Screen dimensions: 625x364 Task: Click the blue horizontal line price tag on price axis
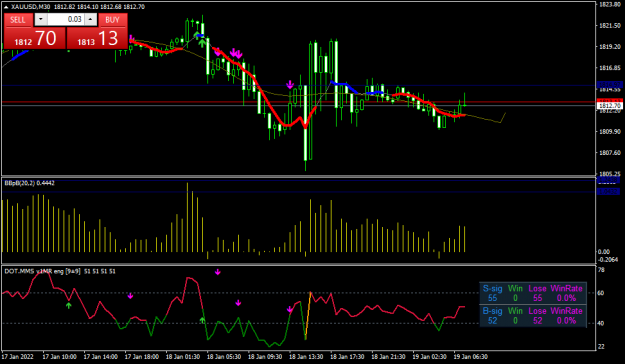point(609,85)
